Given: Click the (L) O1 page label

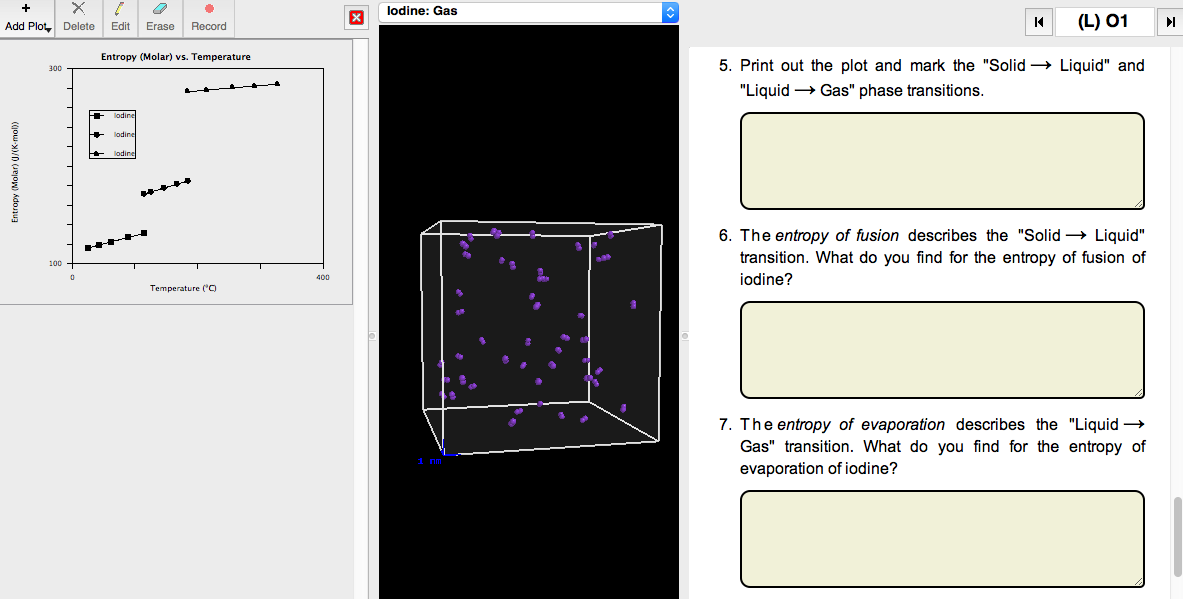Looking at the screenshot, I should click(1104, 20).
